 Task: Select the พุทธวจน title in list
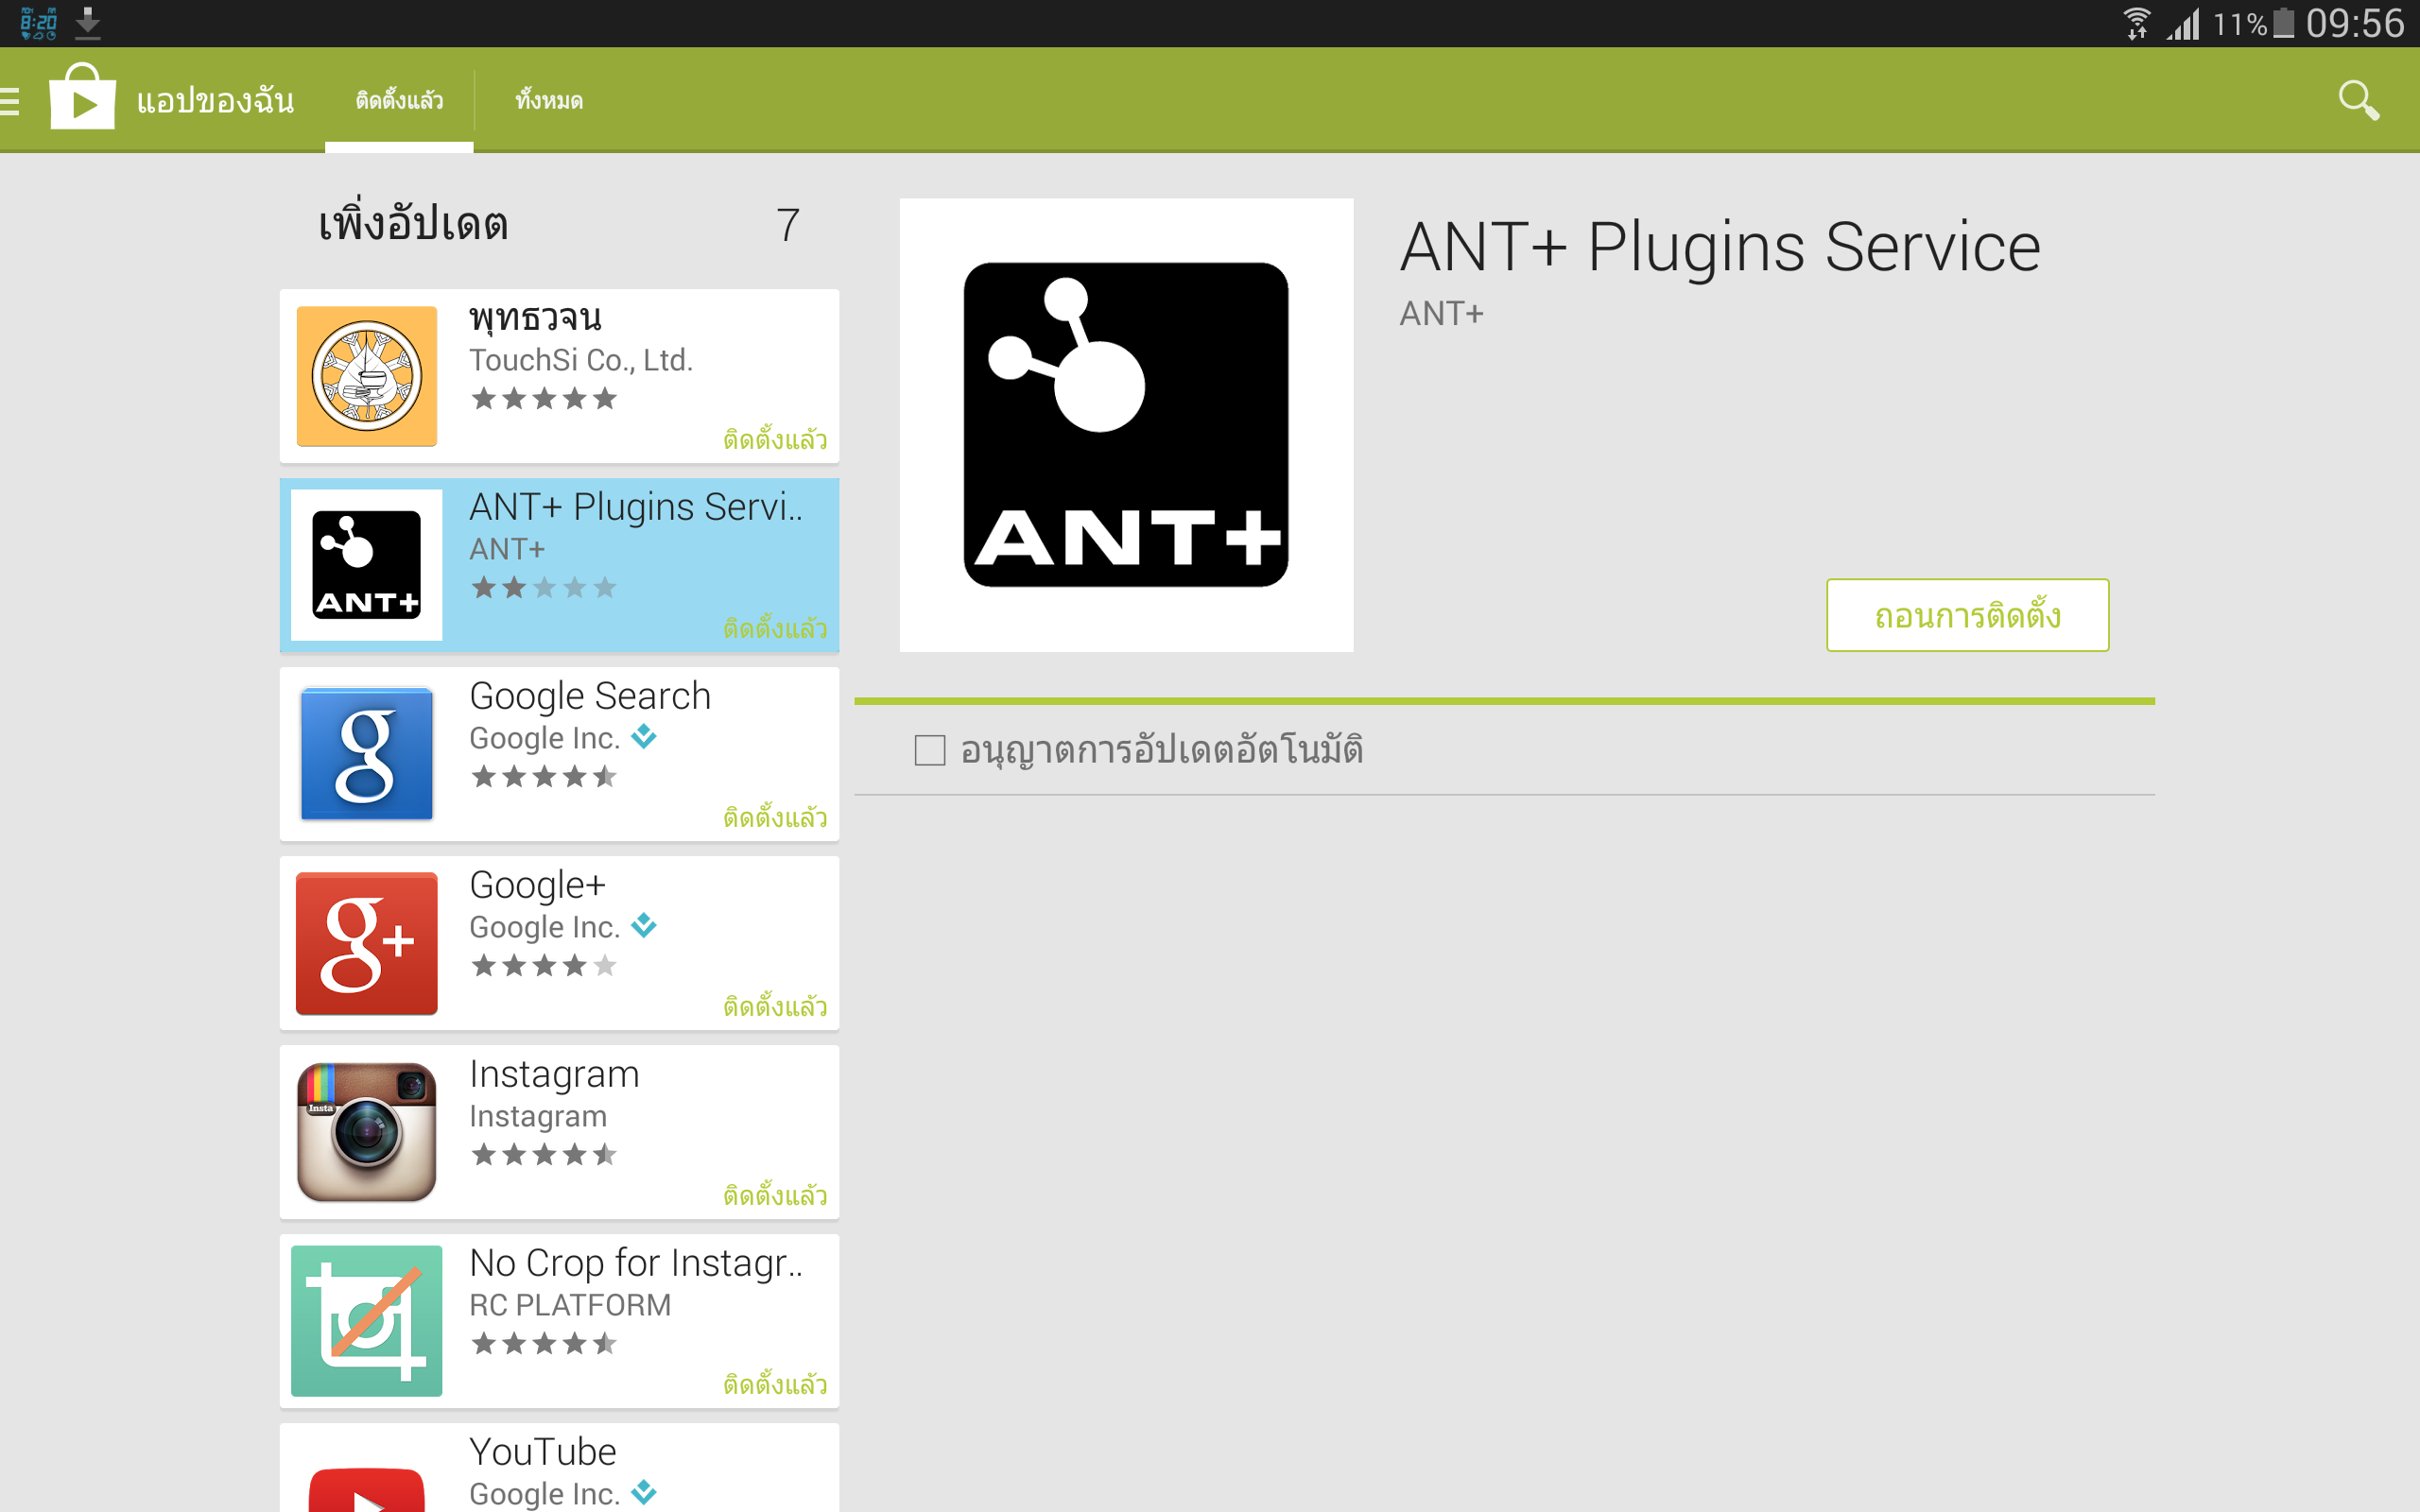(x=535, y=318)
